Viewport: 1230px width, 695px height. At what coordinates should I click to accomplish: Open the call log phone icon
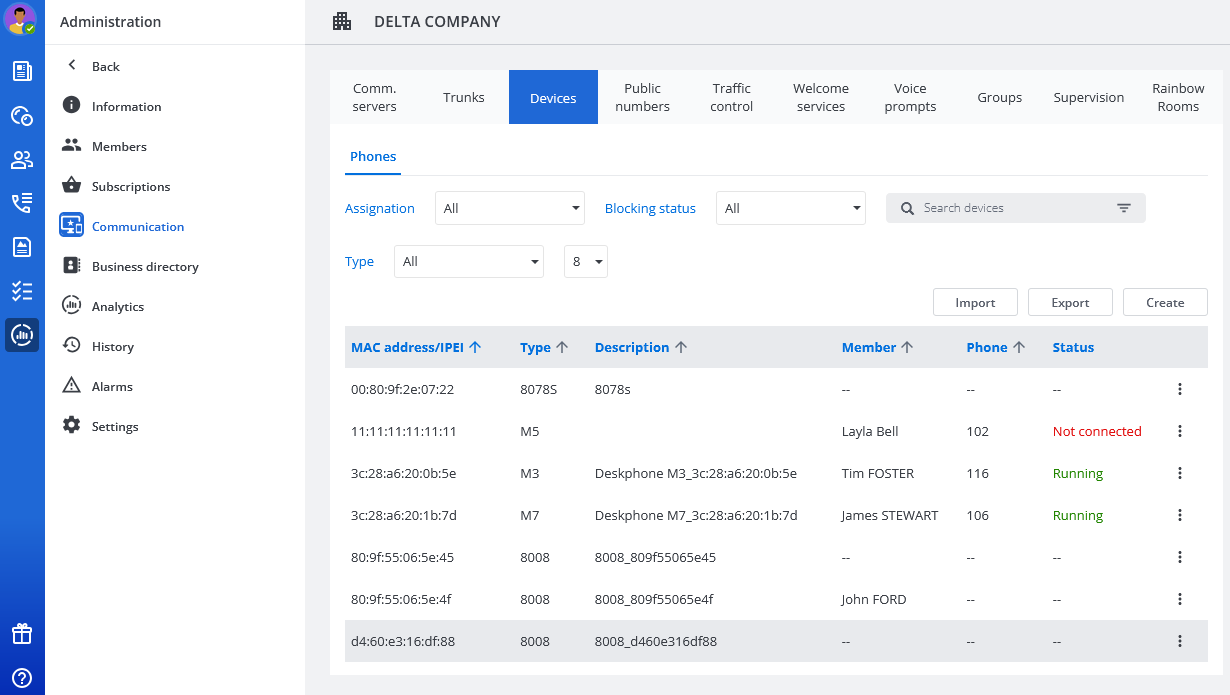pos(22,203)
